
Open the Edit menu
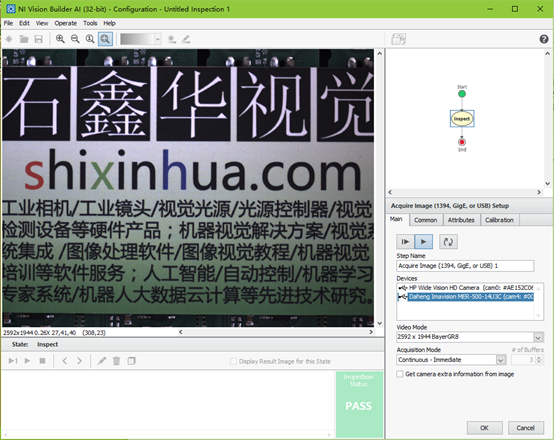[x=24, y=23]
